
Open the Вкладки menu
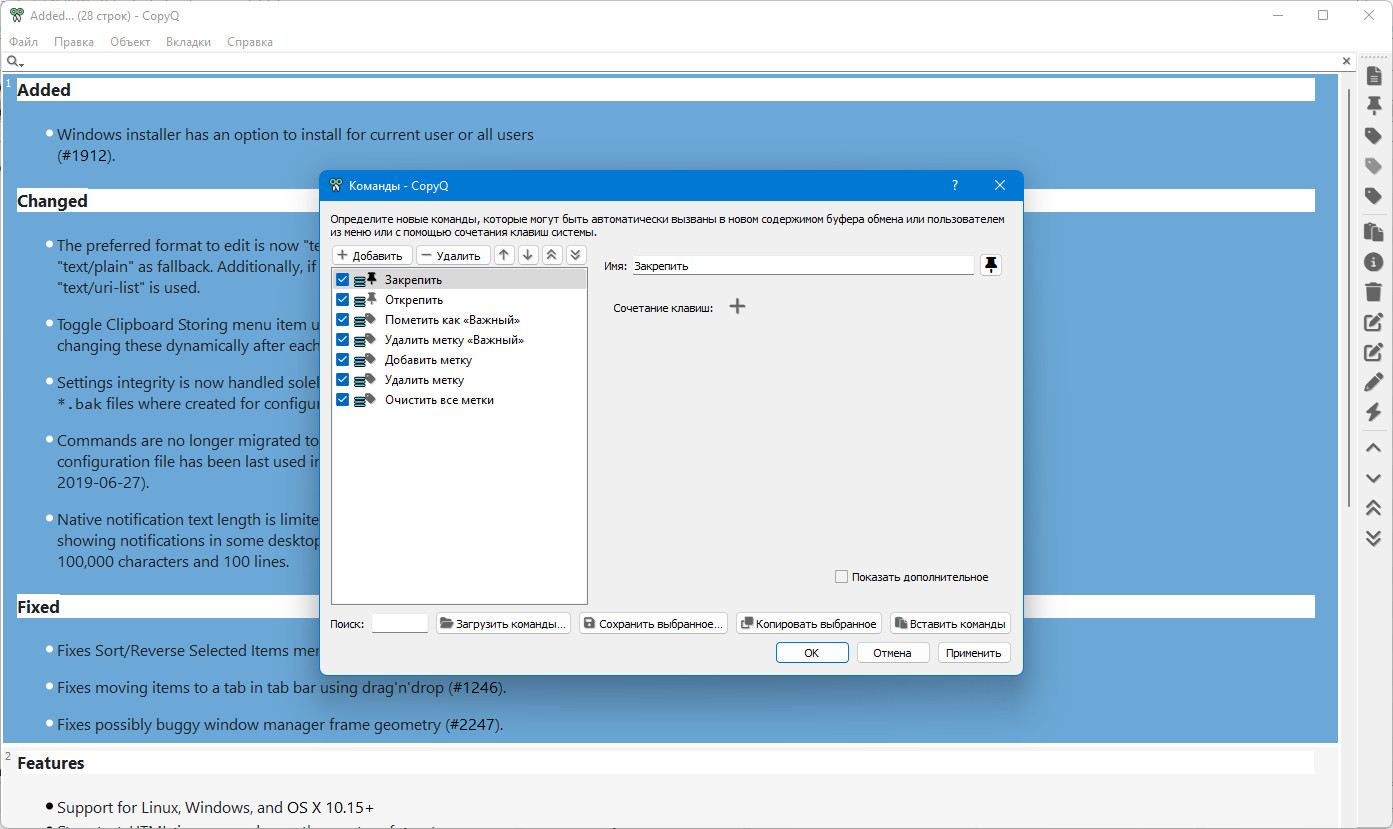coord(188,42)
